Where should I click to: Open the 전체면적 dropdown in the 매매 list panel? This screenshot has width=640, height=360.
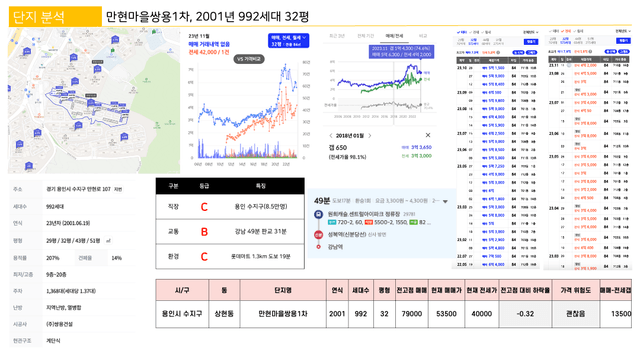pyautogui.click(x=531, y=32)
